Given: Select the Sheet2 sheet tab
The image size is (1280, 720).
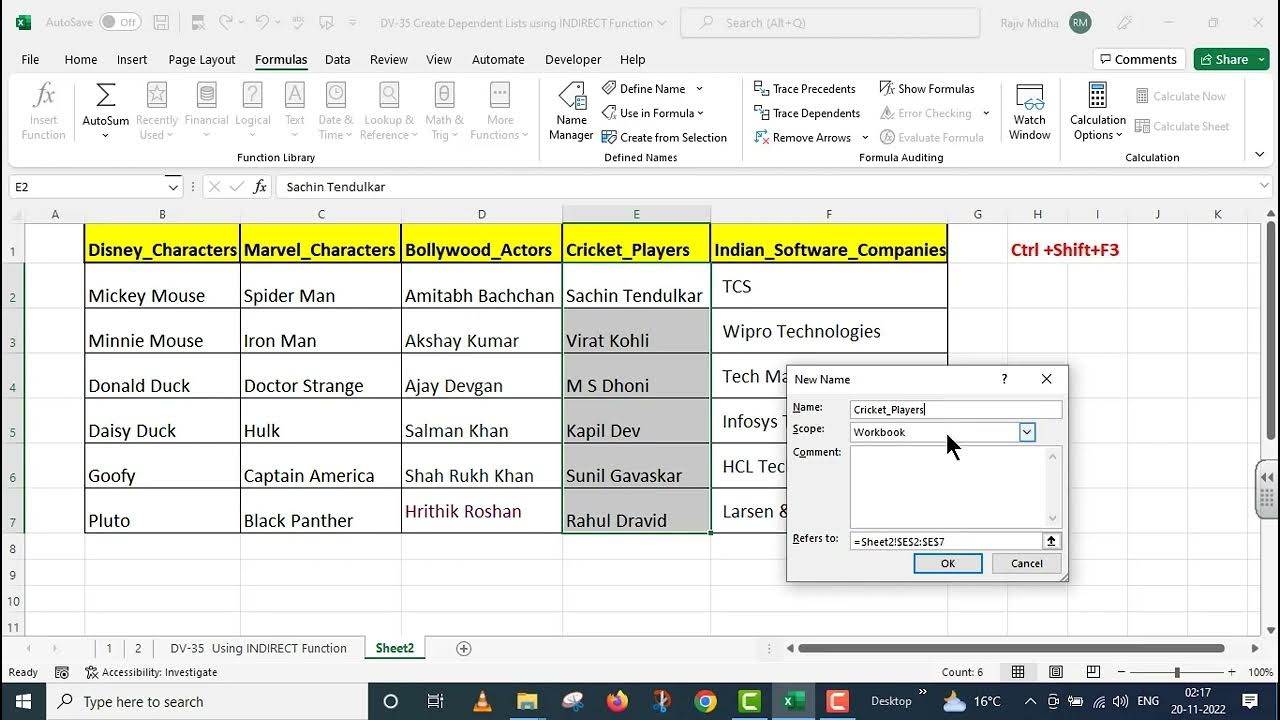Looking at the screenshot, I should 395,648.
